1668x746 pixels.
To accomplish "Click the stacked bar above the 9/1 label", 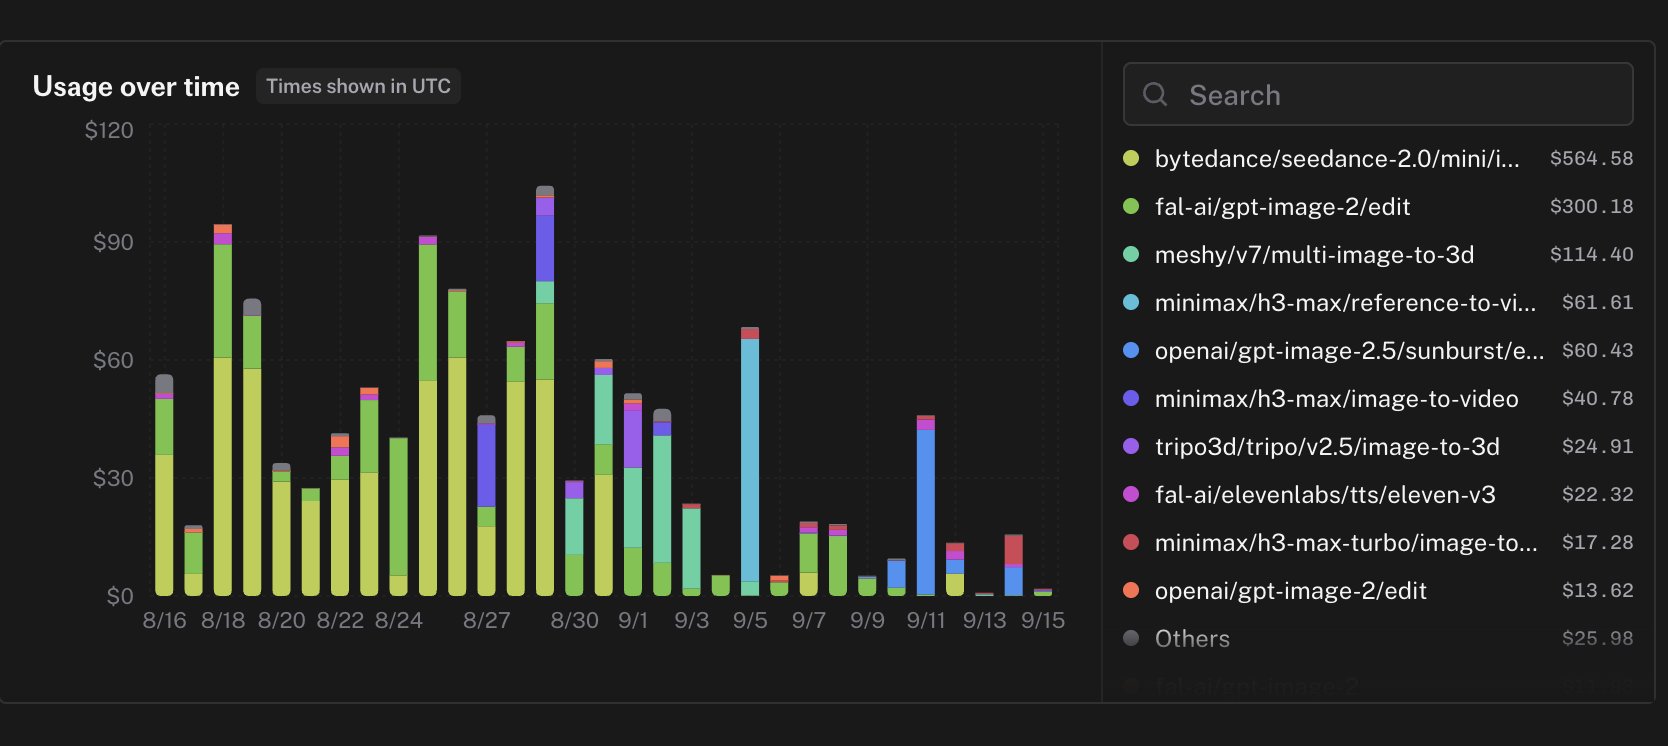I will point(633,494).
